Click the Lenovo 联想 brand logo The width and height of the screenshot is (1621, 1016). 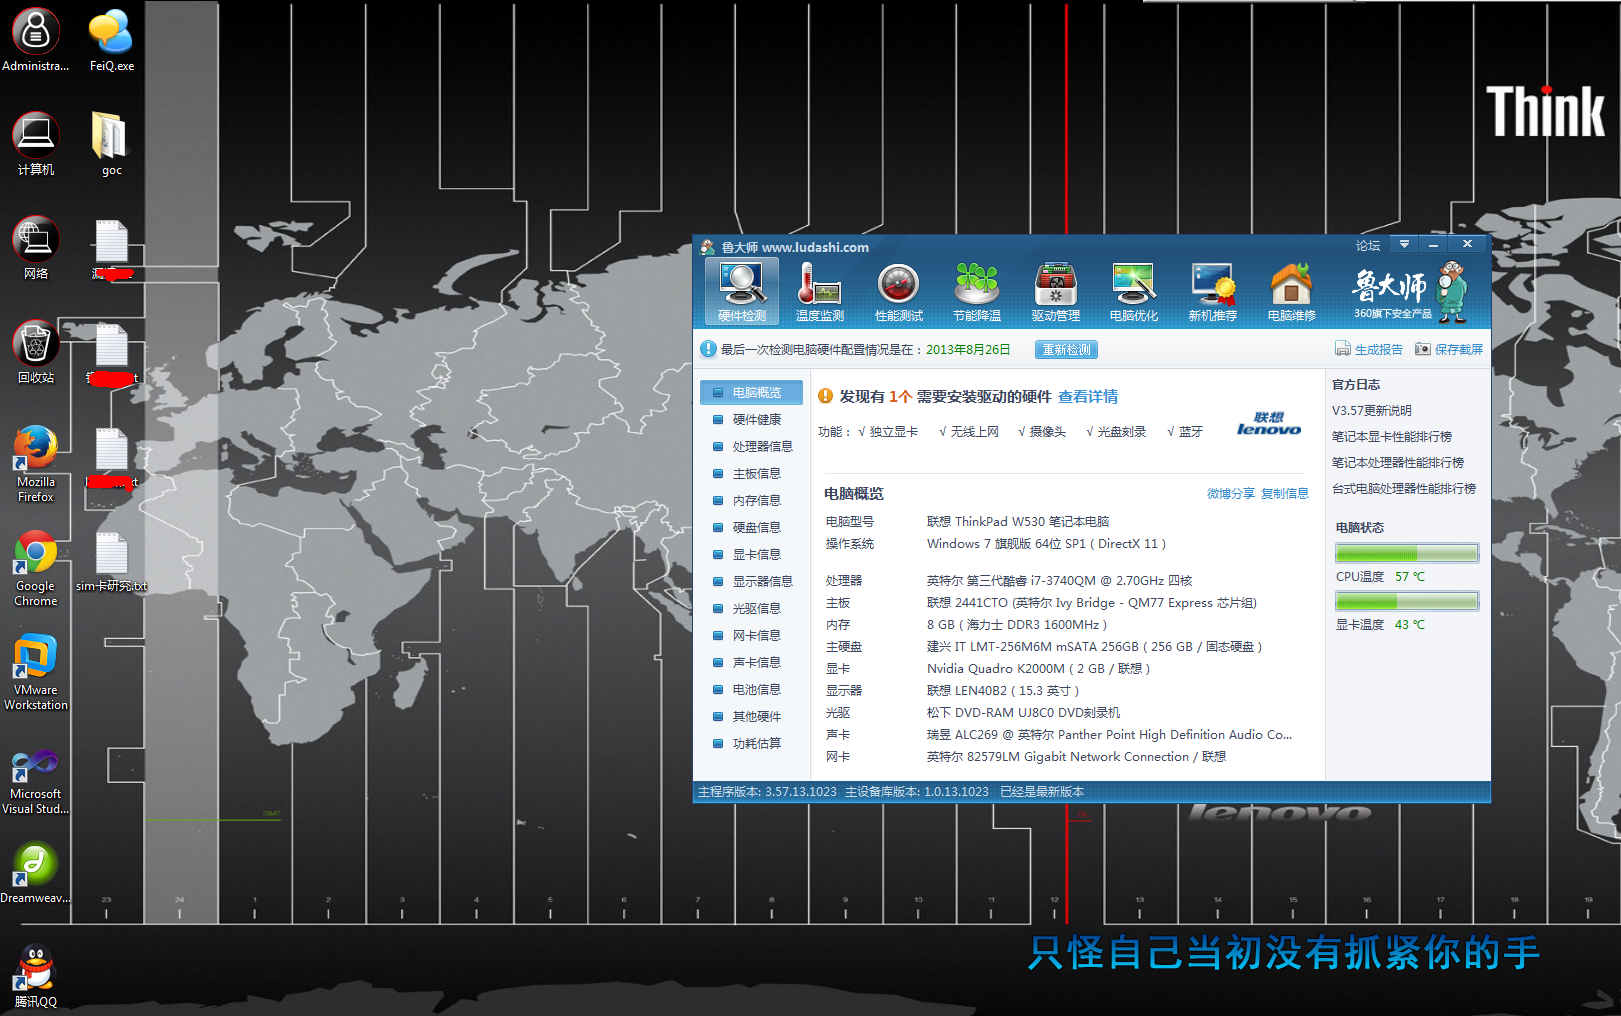1269,424
